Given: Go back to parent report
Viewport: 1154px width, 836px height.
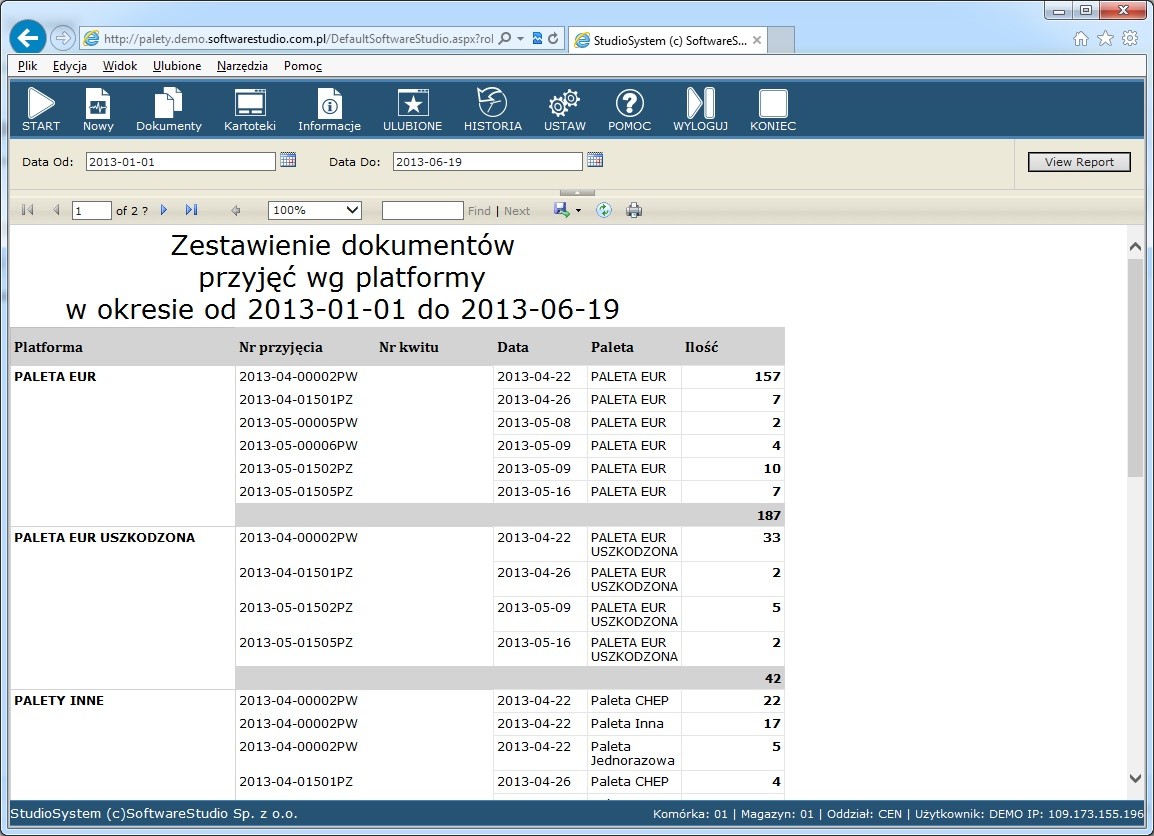Looking at the screenshot, I should coord(236,210).
